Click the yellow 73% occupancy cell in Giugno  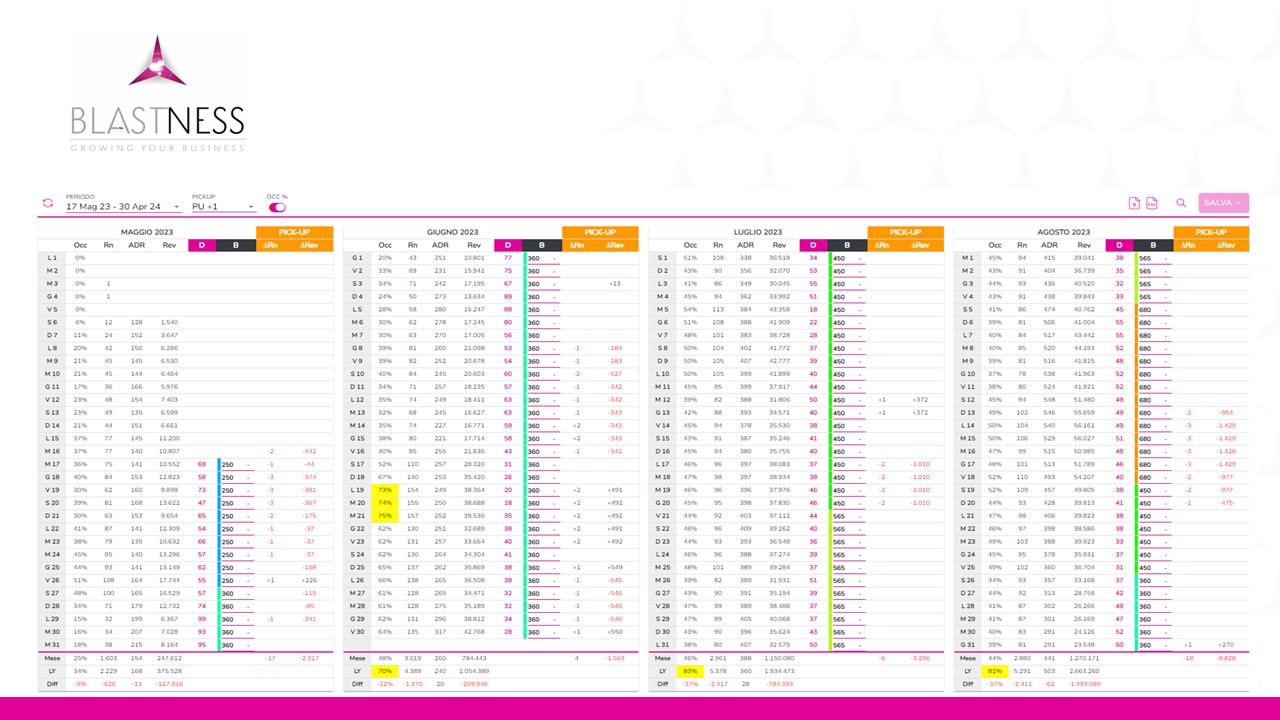(x=385, y=490)
